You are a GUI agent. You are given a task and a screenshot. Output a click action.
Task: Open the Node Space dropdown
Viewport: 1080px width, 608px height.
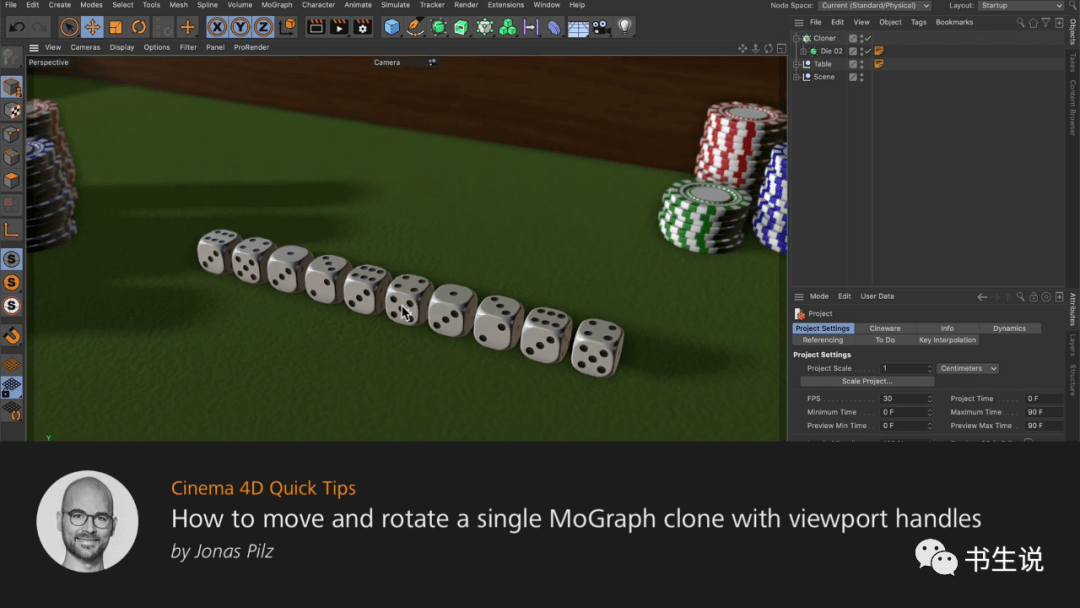point(875,6)
